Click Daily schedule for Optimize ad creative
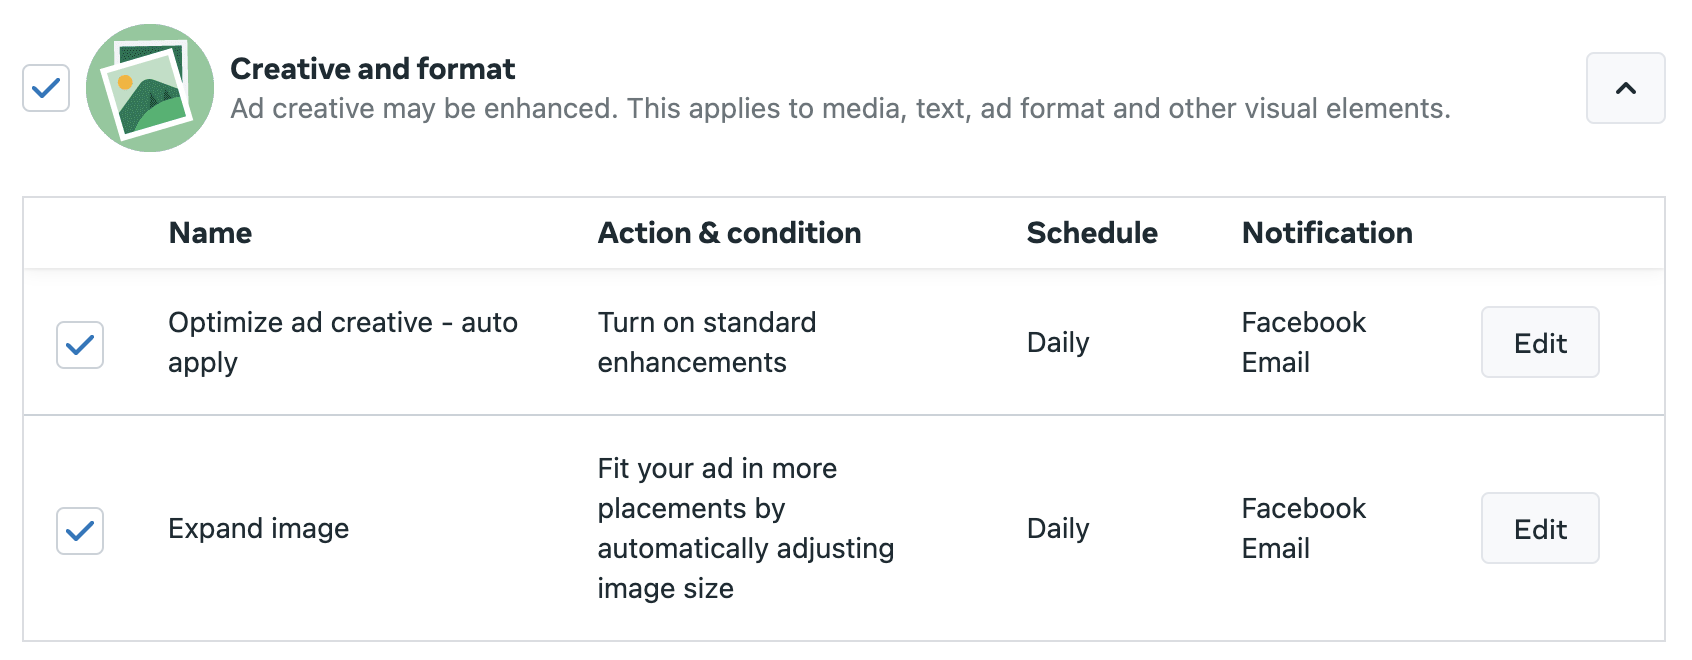 1058,343
